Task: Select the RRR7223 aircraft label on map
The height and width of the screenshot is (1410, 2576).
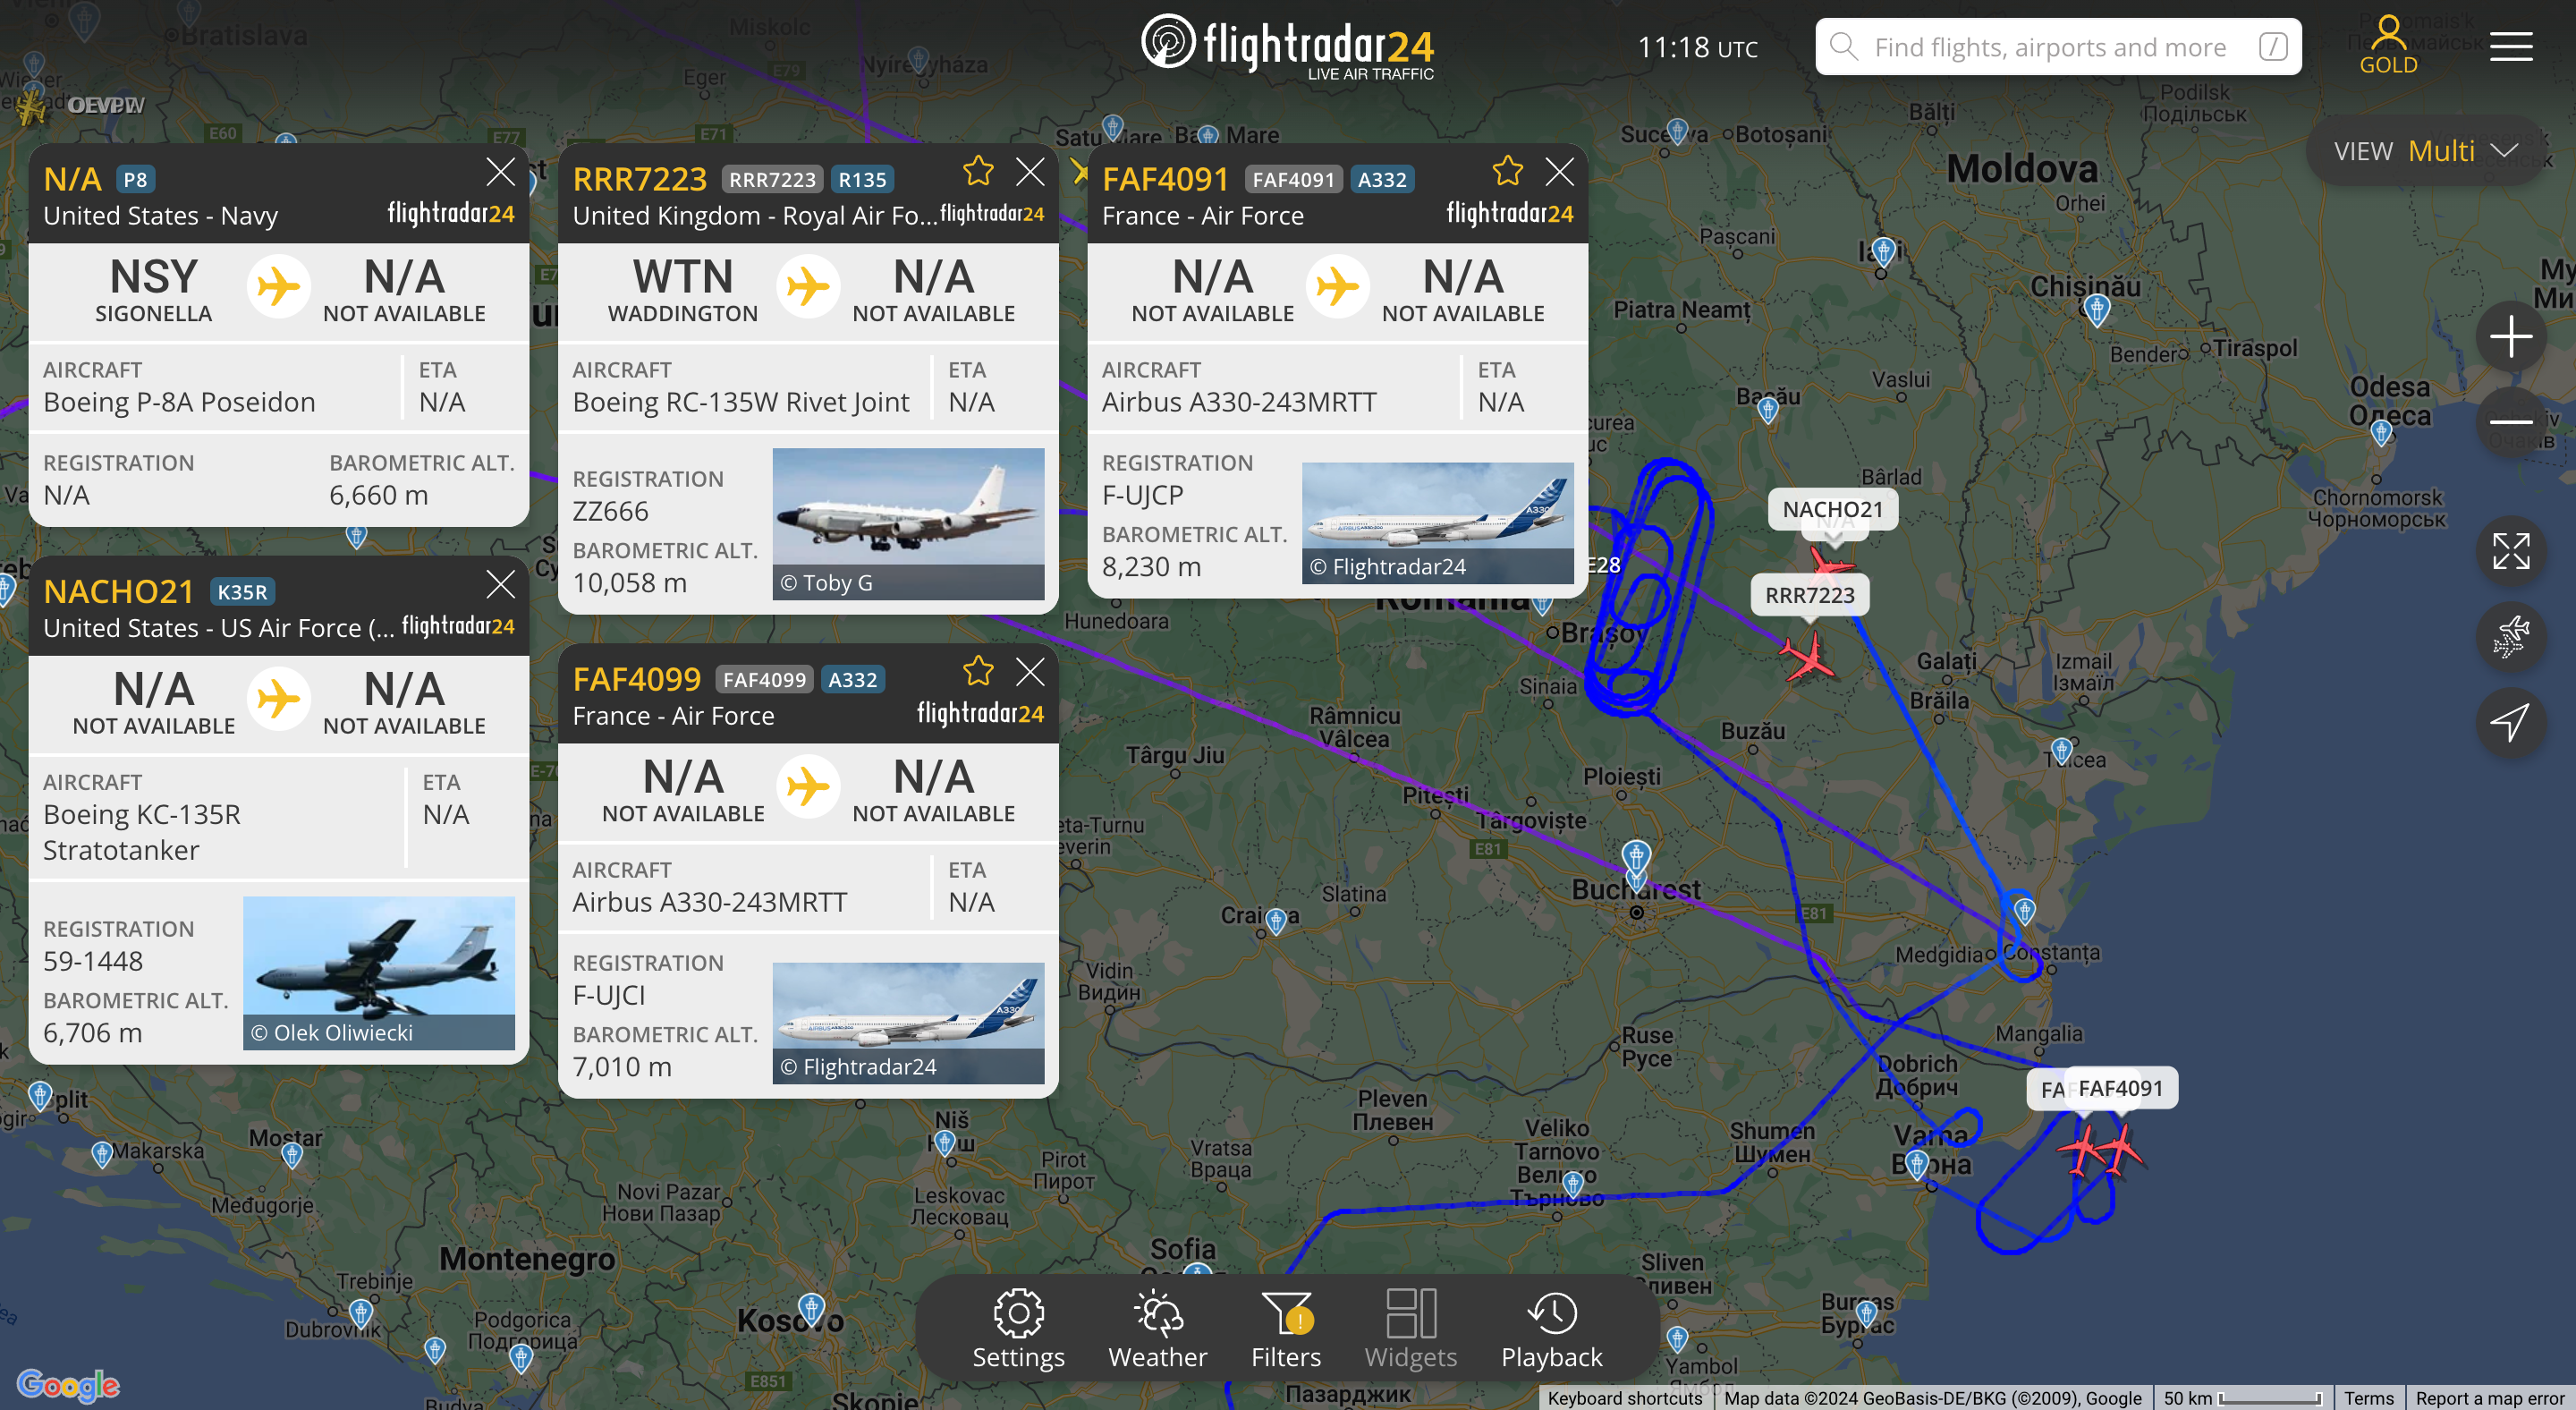Action: pos(1809,595)
